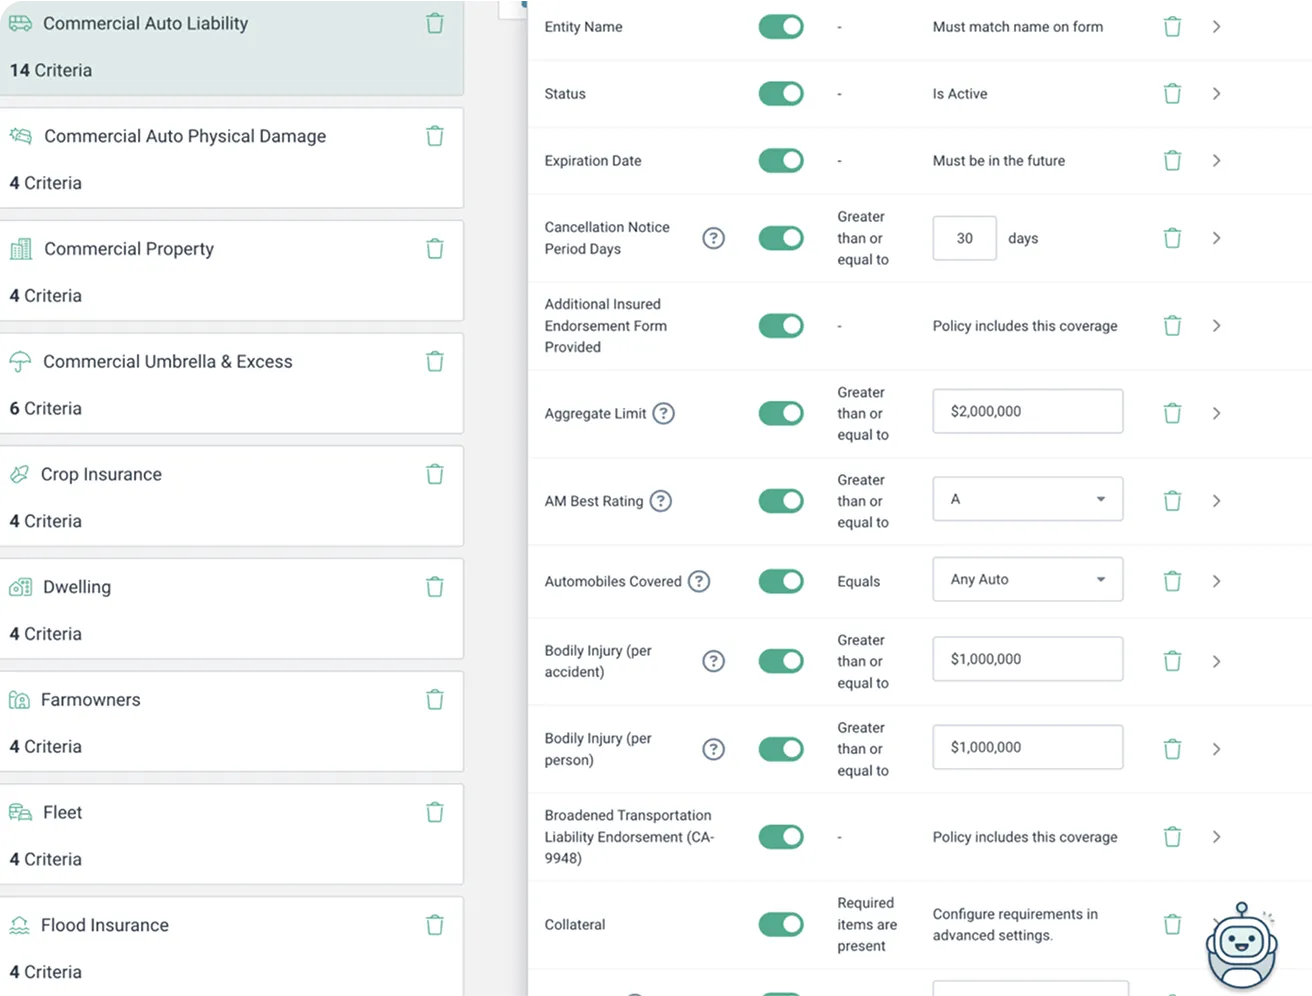This screenshot has height=996, width=1312.
Task: Delete the Broadened Transportation Liability Endorsement criterion
Action: 1172,837
